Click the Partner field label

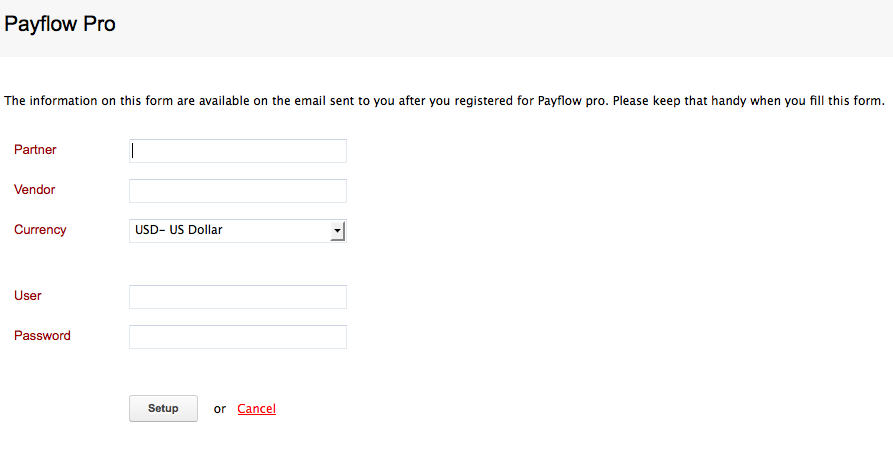pos(35,150)
